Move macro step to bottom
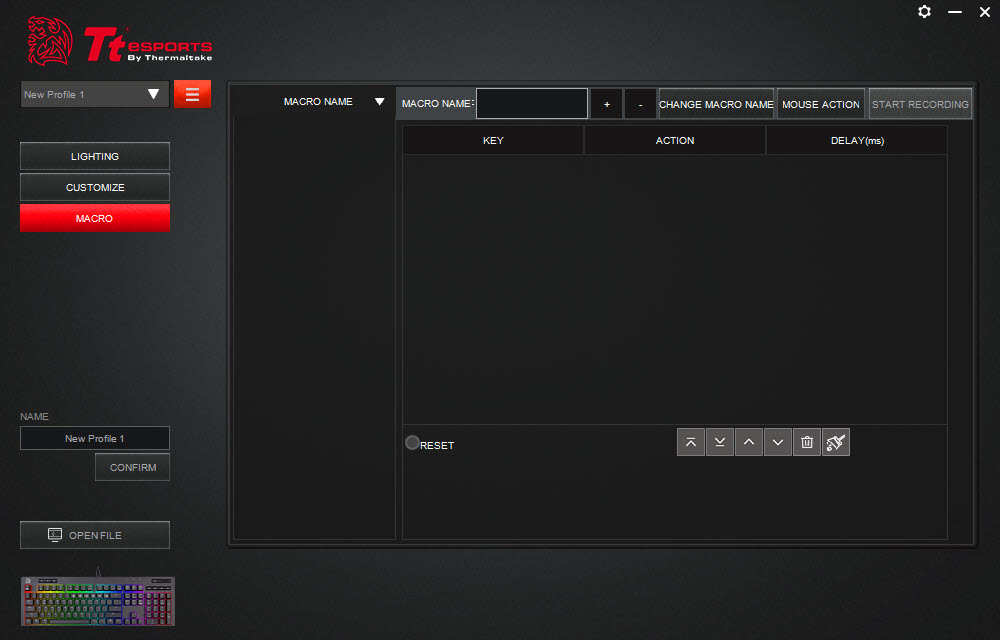This screenshot has width=1000, height=640. (x=719, y=442)
